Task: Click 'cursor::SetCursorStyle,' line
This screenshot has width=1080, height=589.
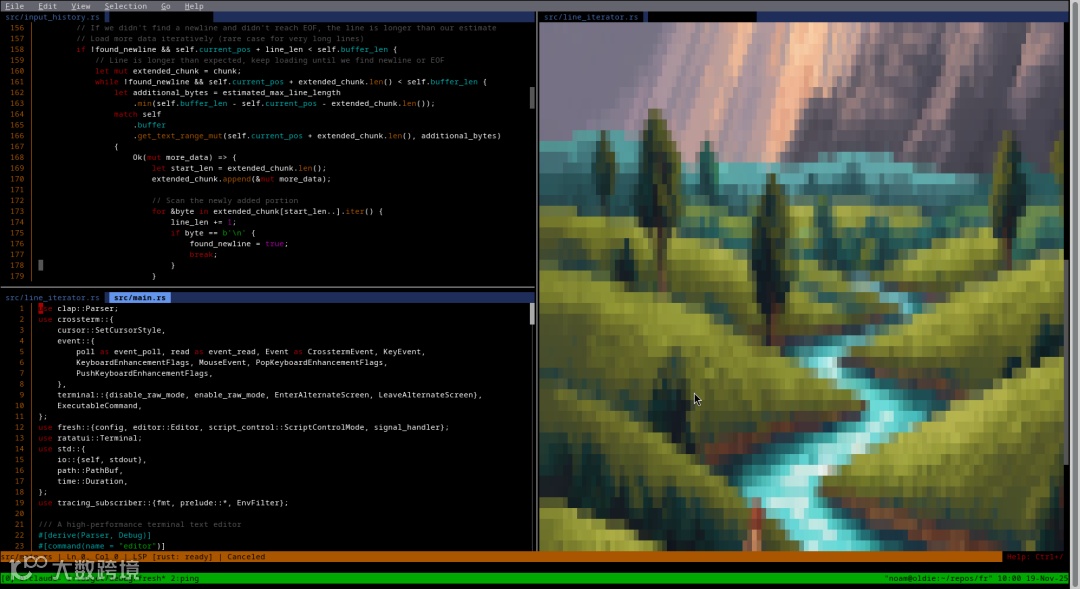Action: tap(112, 330)
